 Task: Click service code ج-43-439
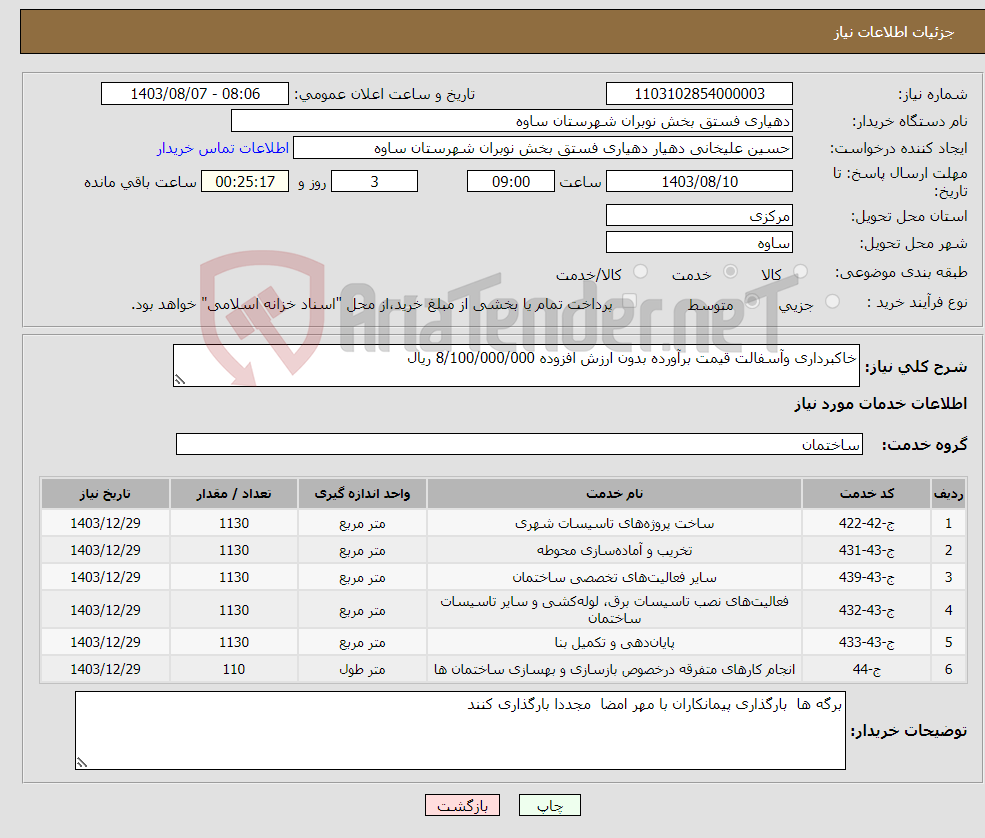pos(866,577)
